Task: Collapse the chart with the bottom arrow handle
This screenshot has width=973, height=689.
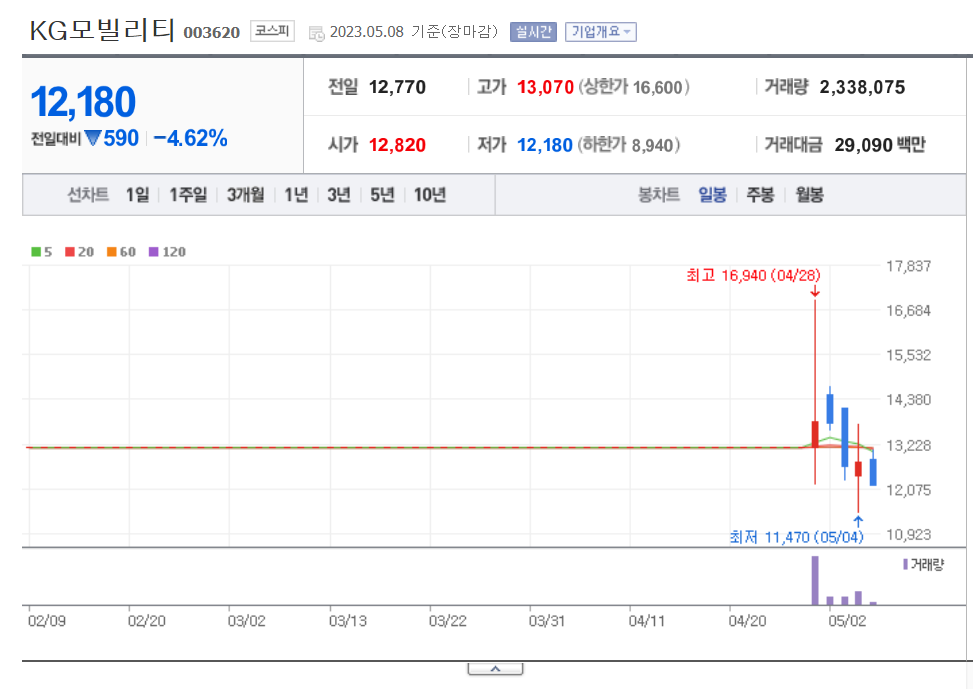Action: point(495,669)
